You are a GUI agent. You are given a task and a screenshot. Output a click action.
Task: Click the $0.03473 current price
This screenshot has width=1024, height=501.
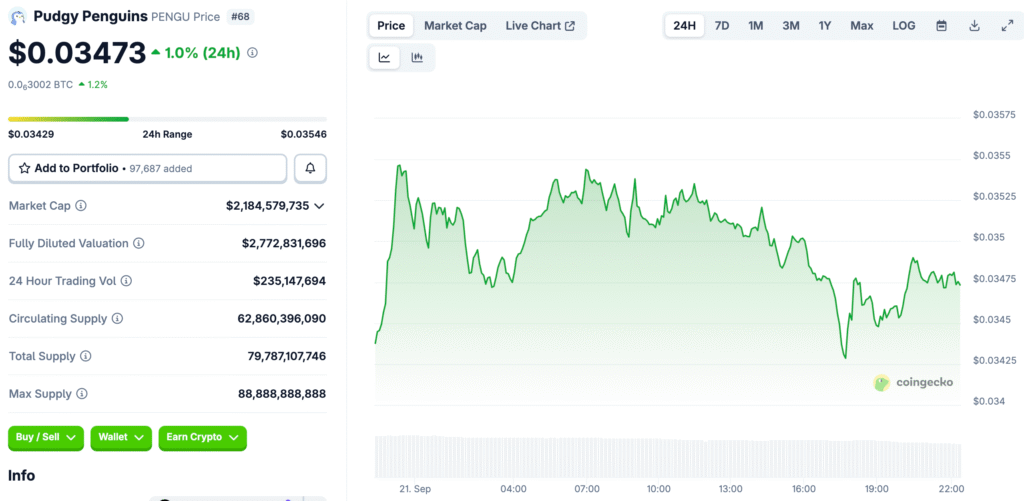pos(77,53)
